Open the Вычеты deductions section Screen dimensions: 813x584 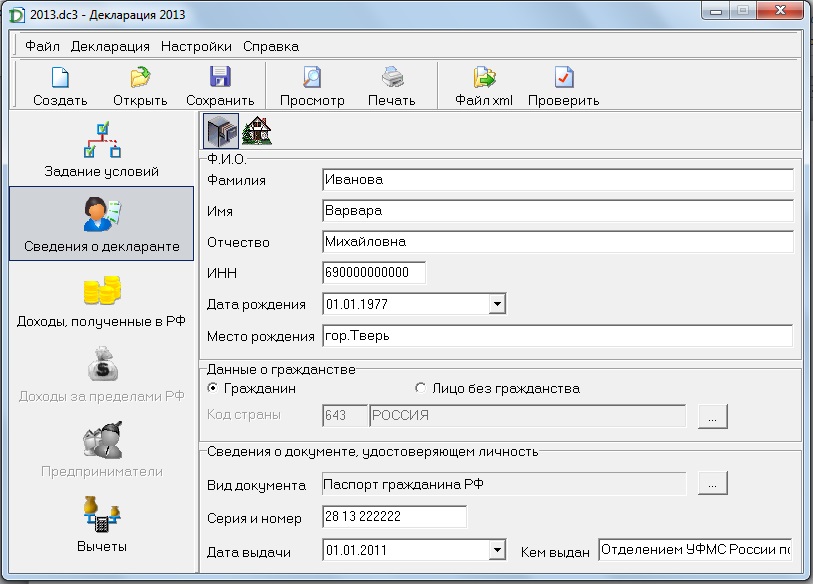(102, 524)
